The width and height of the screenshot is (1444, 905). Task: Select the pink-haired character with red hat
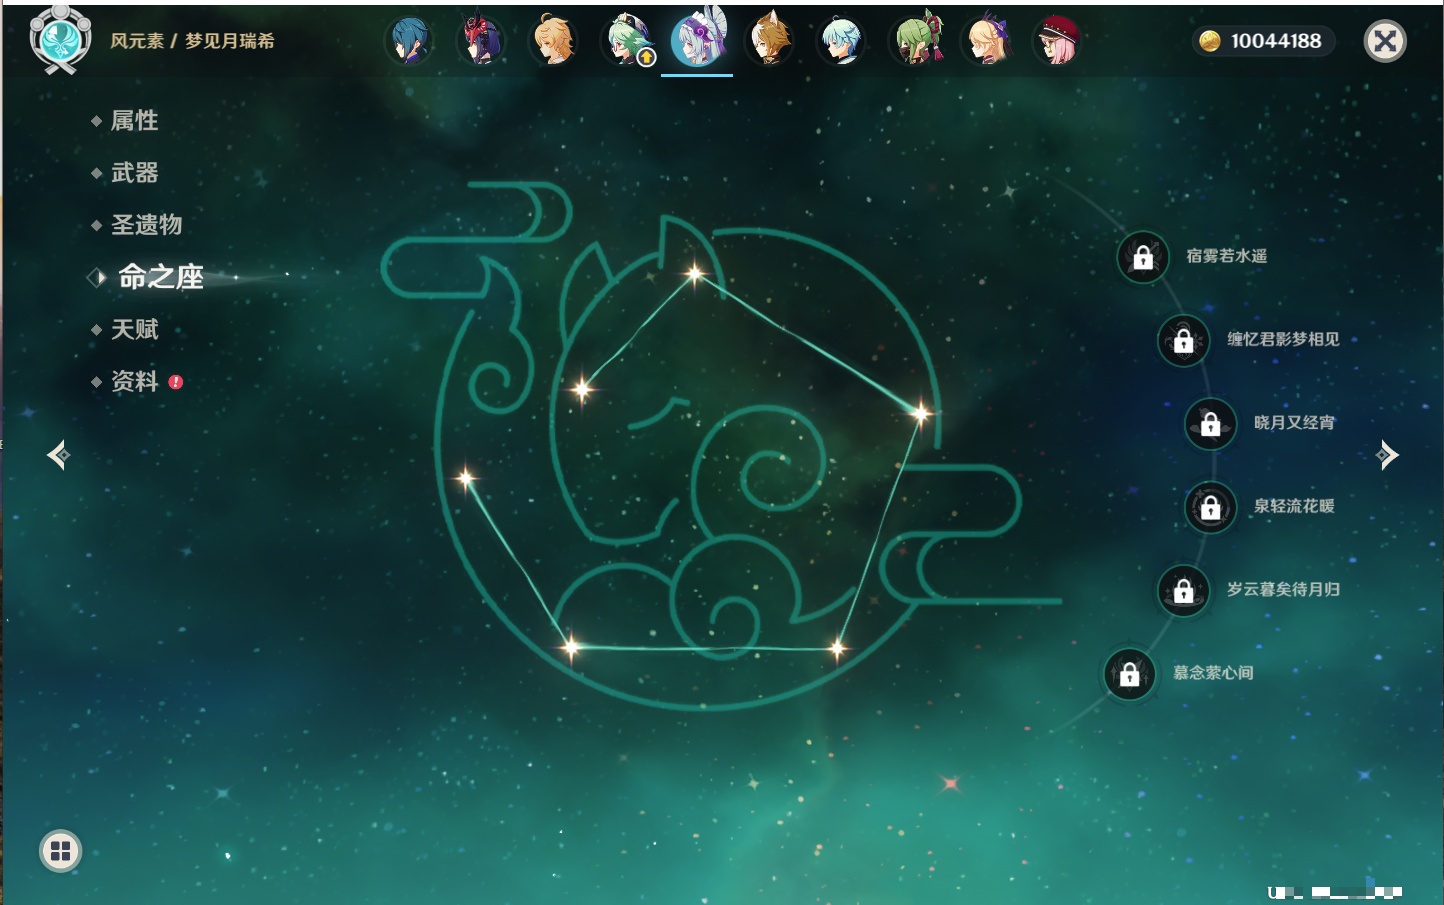[1057, 41]
